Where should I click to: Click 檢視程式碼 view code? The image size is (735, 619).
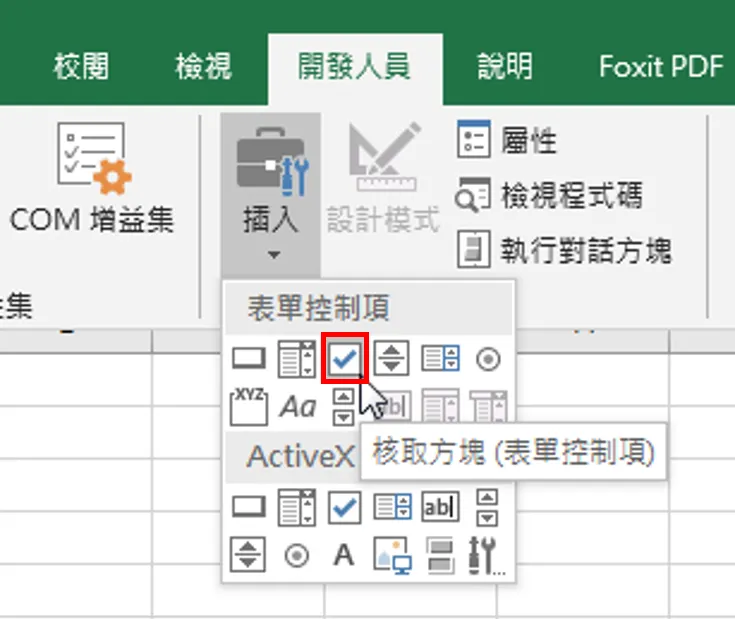549,195
